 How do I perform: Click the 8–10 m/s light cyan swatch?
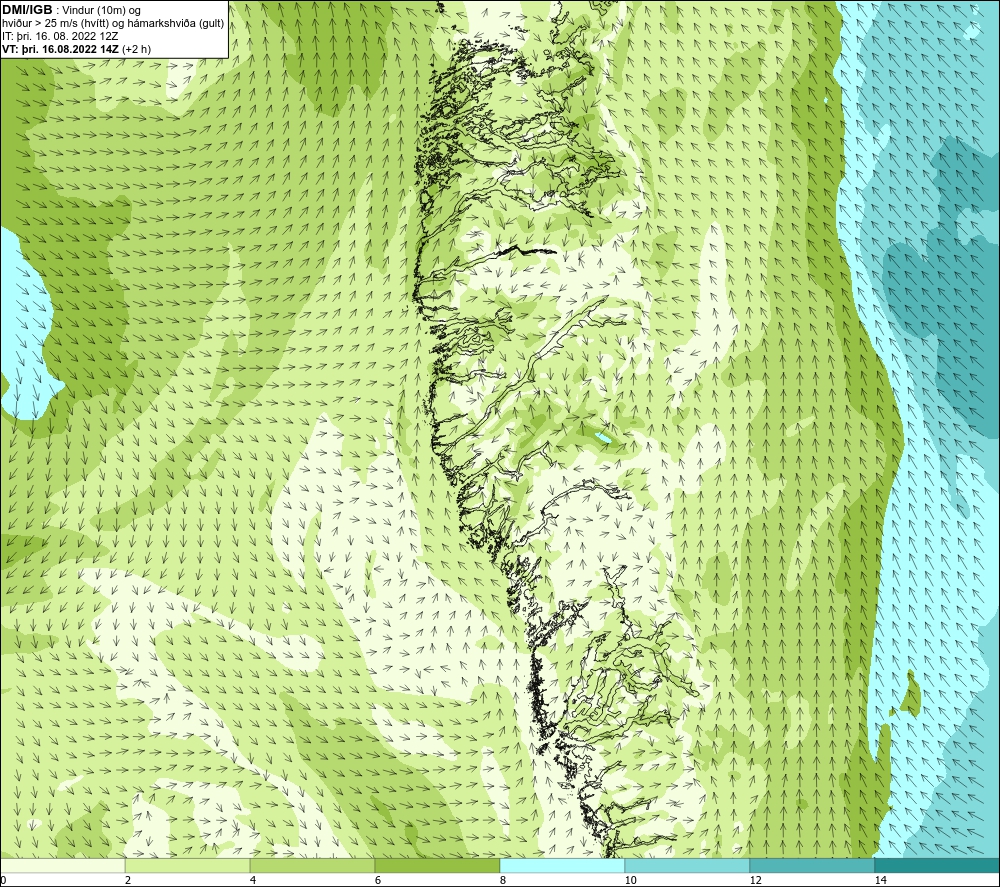tap(562, 865)
